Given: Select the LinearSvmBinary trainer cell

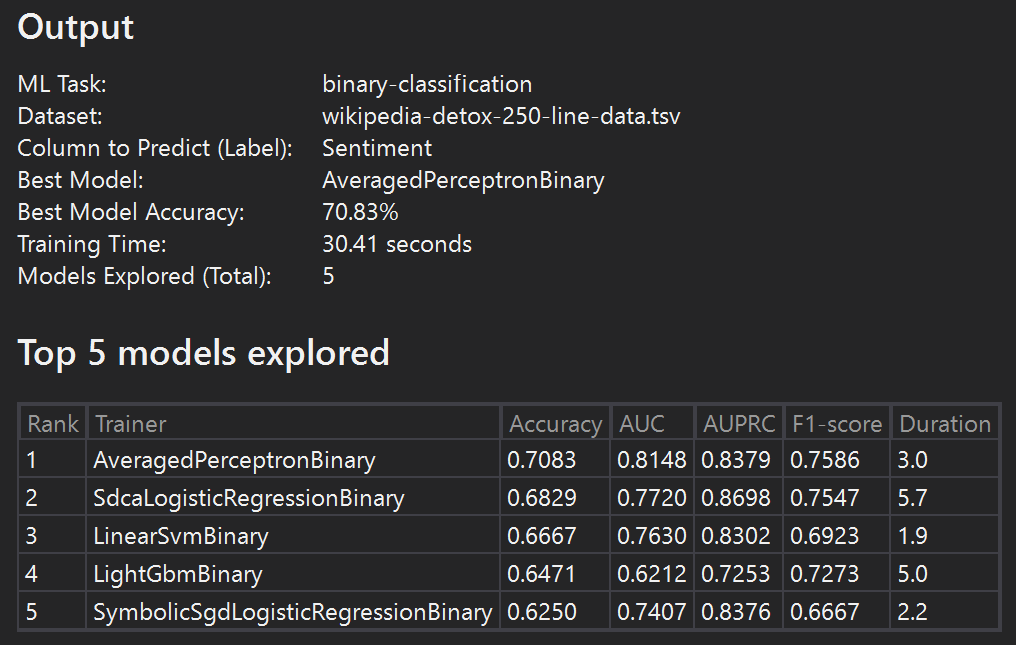Looking at the screenshot, I should pos(181,536).
